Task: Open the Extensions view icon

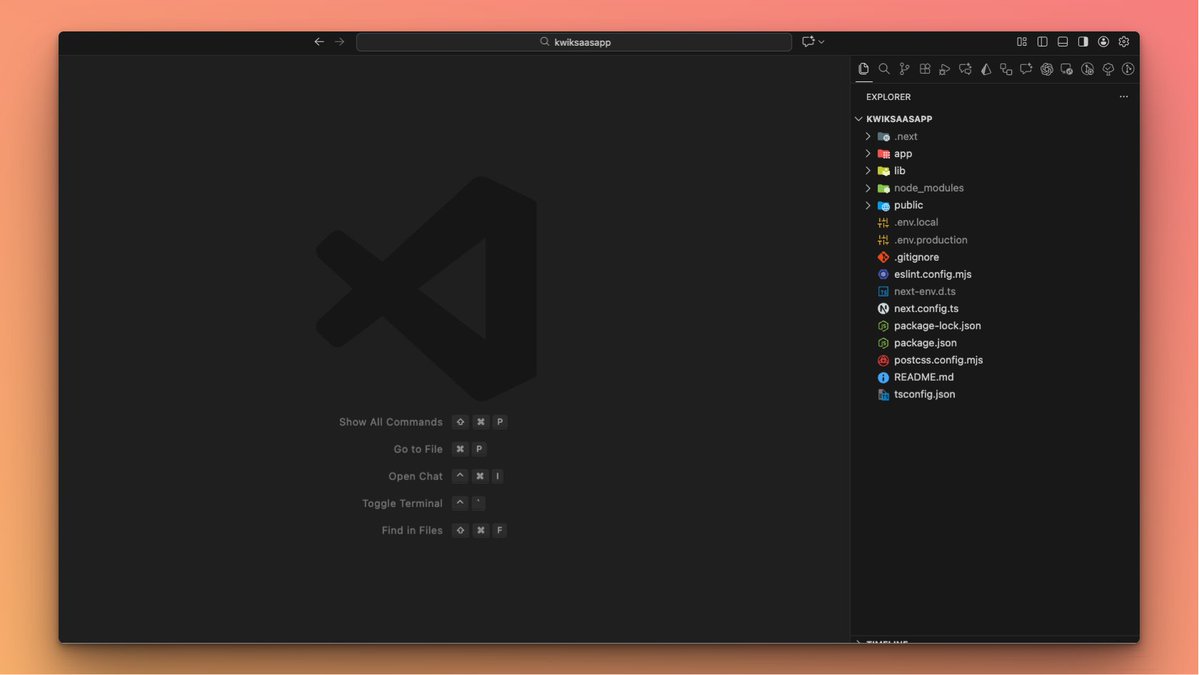Action: (924, 69)
